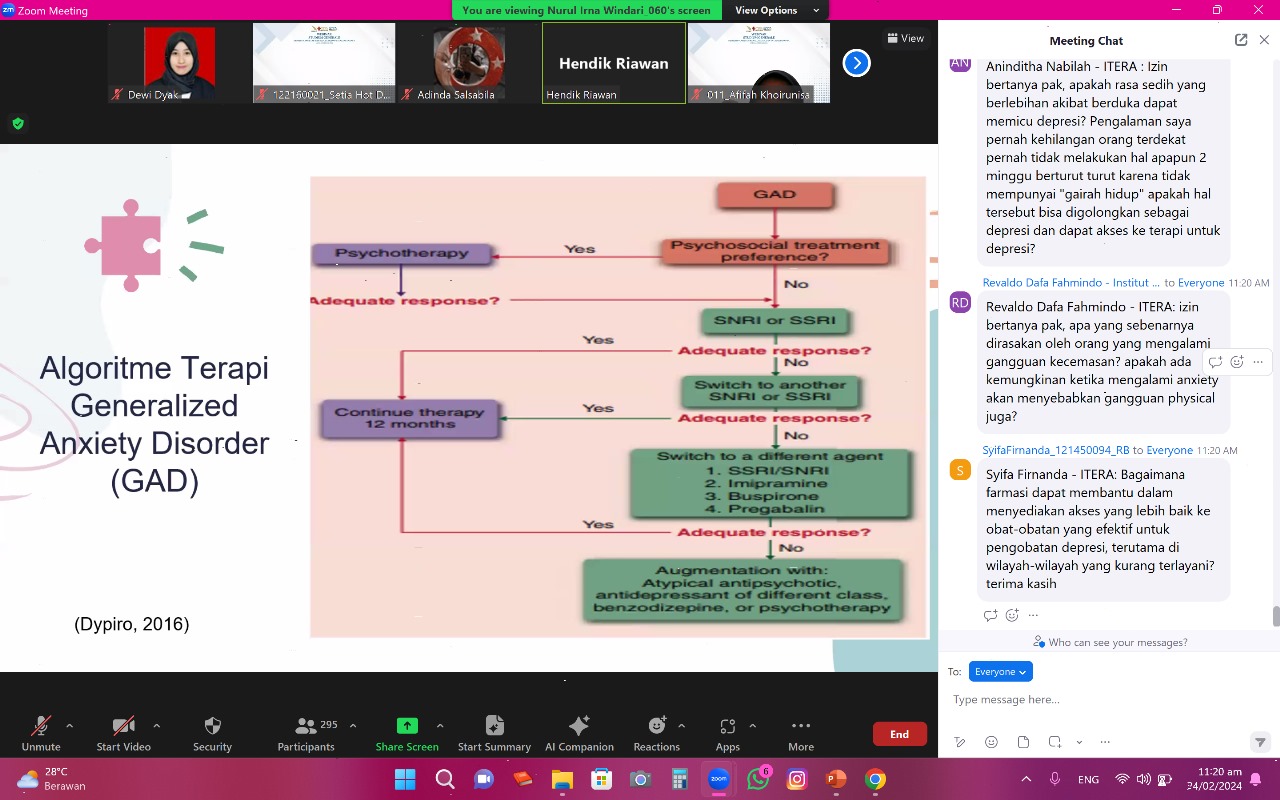
Task: Click the green Share Screen icon
Action: coord(407,727)
